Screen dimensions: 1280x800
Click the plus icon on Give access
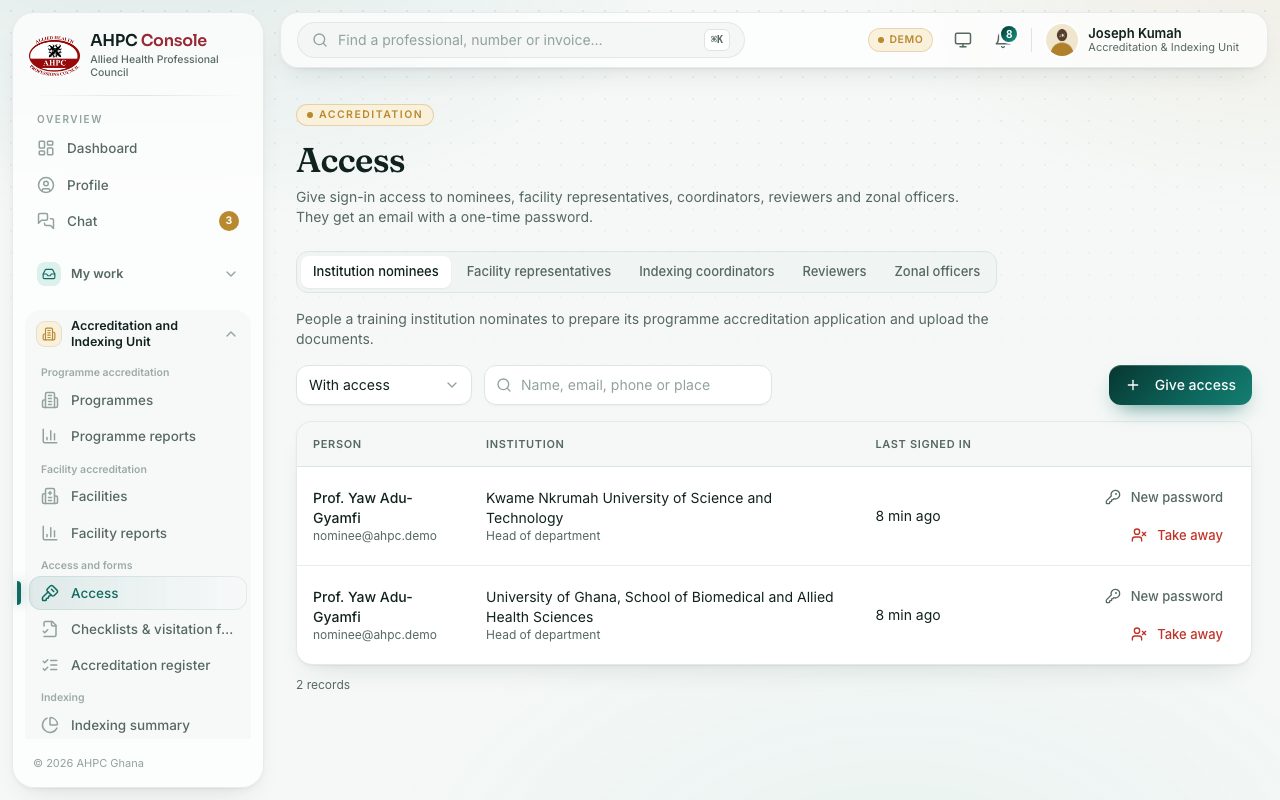pyautogui.click(x=1133, y=385)
